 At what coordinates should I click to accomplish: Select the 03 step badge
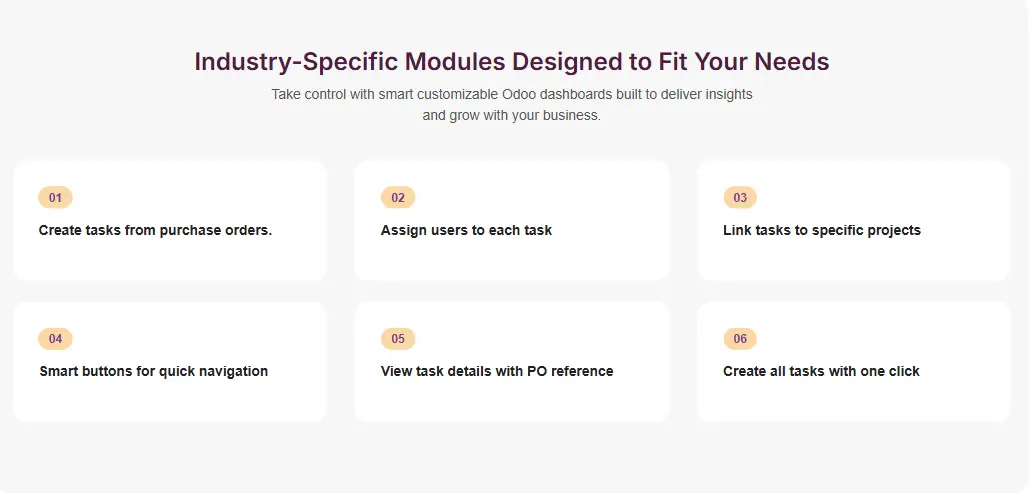tap(740, 198)
